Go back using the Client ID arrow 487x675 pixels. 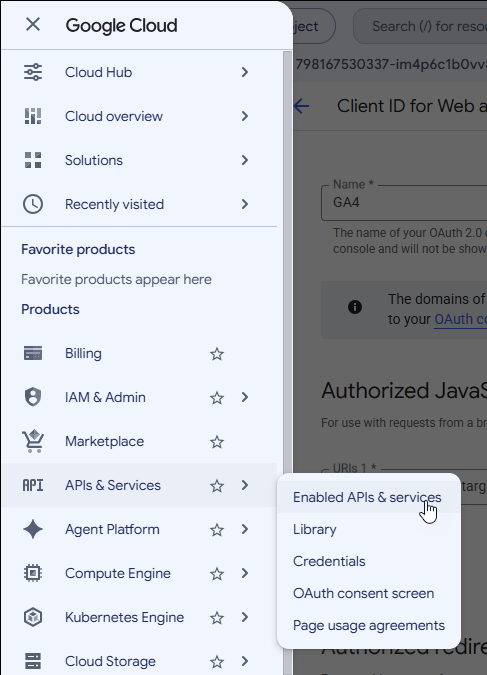pyautogui.click(x=301, y=106)
